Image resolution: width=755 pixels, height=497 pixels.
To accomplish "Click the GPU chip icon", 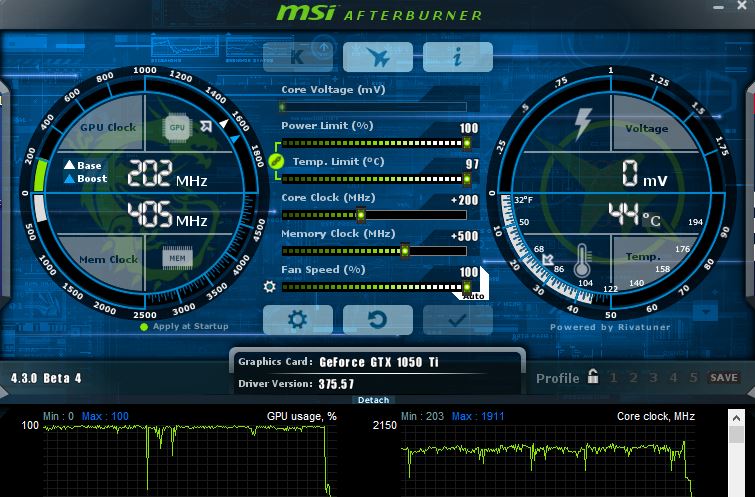I will 177,127.
